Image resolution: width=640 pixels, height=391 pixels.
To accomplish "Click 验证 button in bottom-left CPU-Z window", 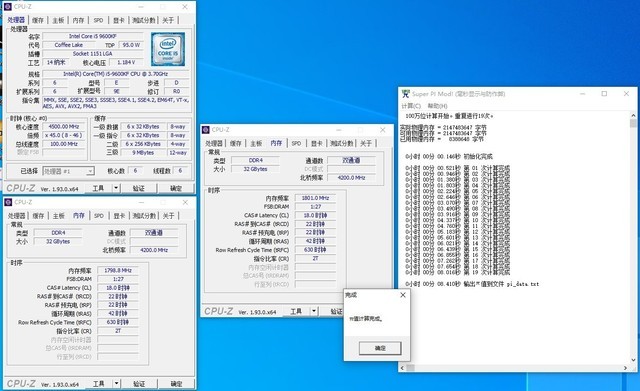I will pos(139,383).
